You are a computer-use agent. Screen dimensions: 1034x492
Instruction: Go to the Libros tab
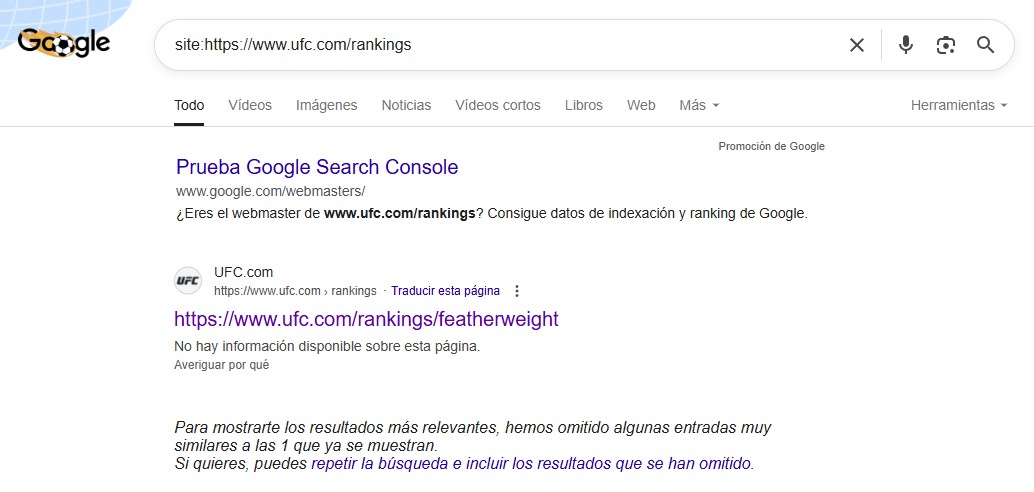click(584, 105)
